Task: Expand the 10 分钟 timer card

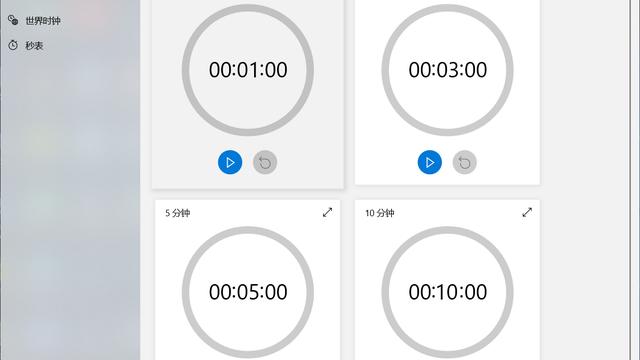Action: pos(527,212)
